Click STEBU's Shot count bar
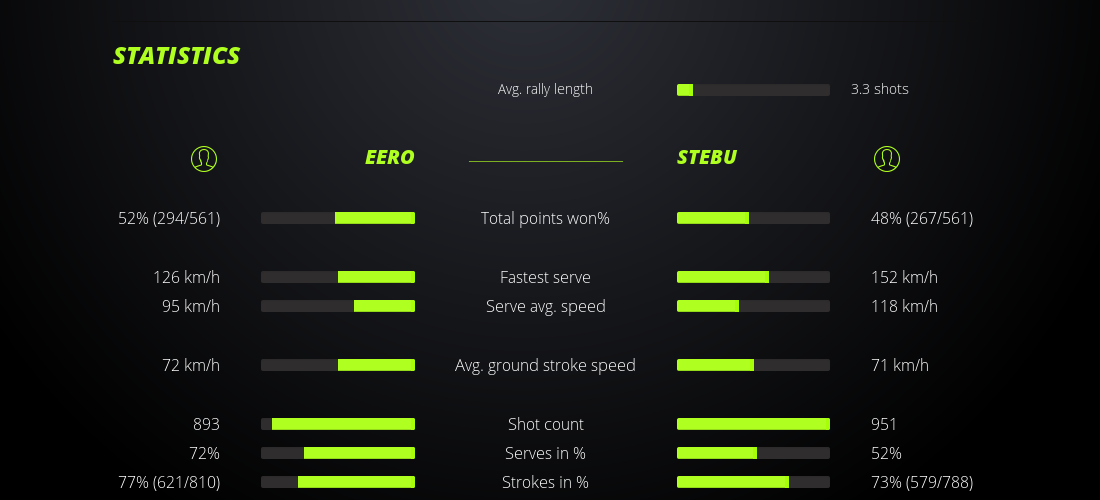The image size is (1100, 500). pos(753,424)
